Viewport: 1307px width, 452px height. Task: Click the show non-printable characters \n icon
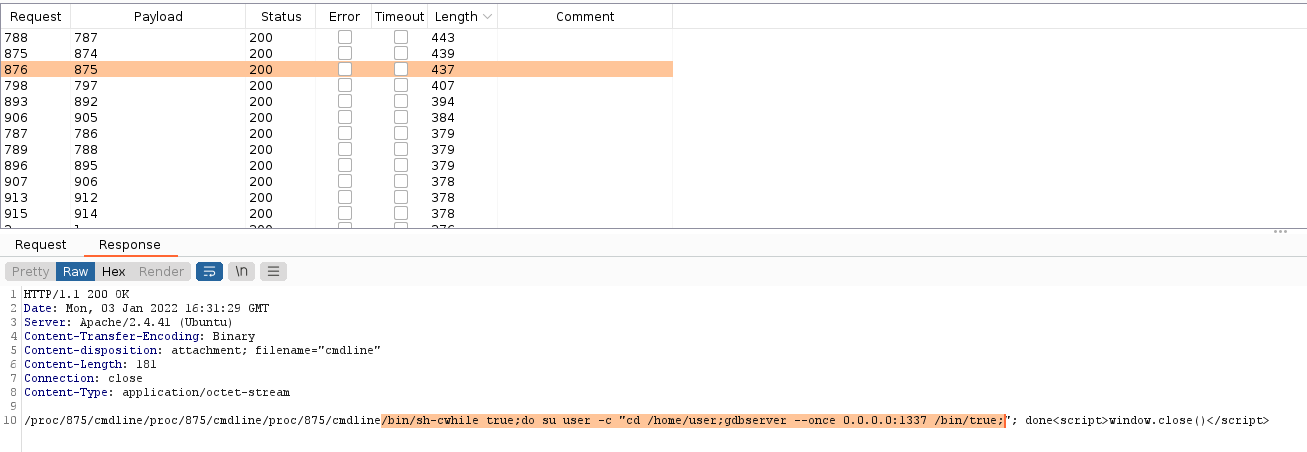241,271
